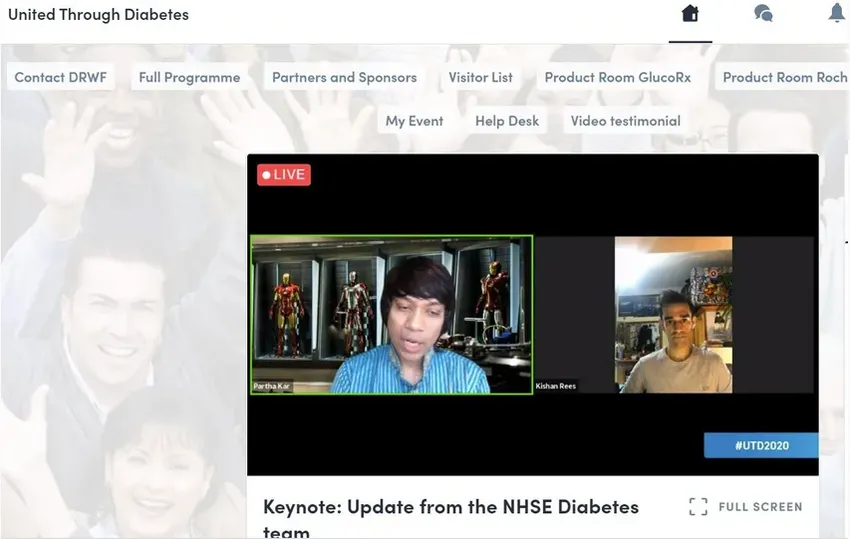This screenshot has width=850, height=539.
Task: Open the Help Desk
Action: tap(507, 121)
